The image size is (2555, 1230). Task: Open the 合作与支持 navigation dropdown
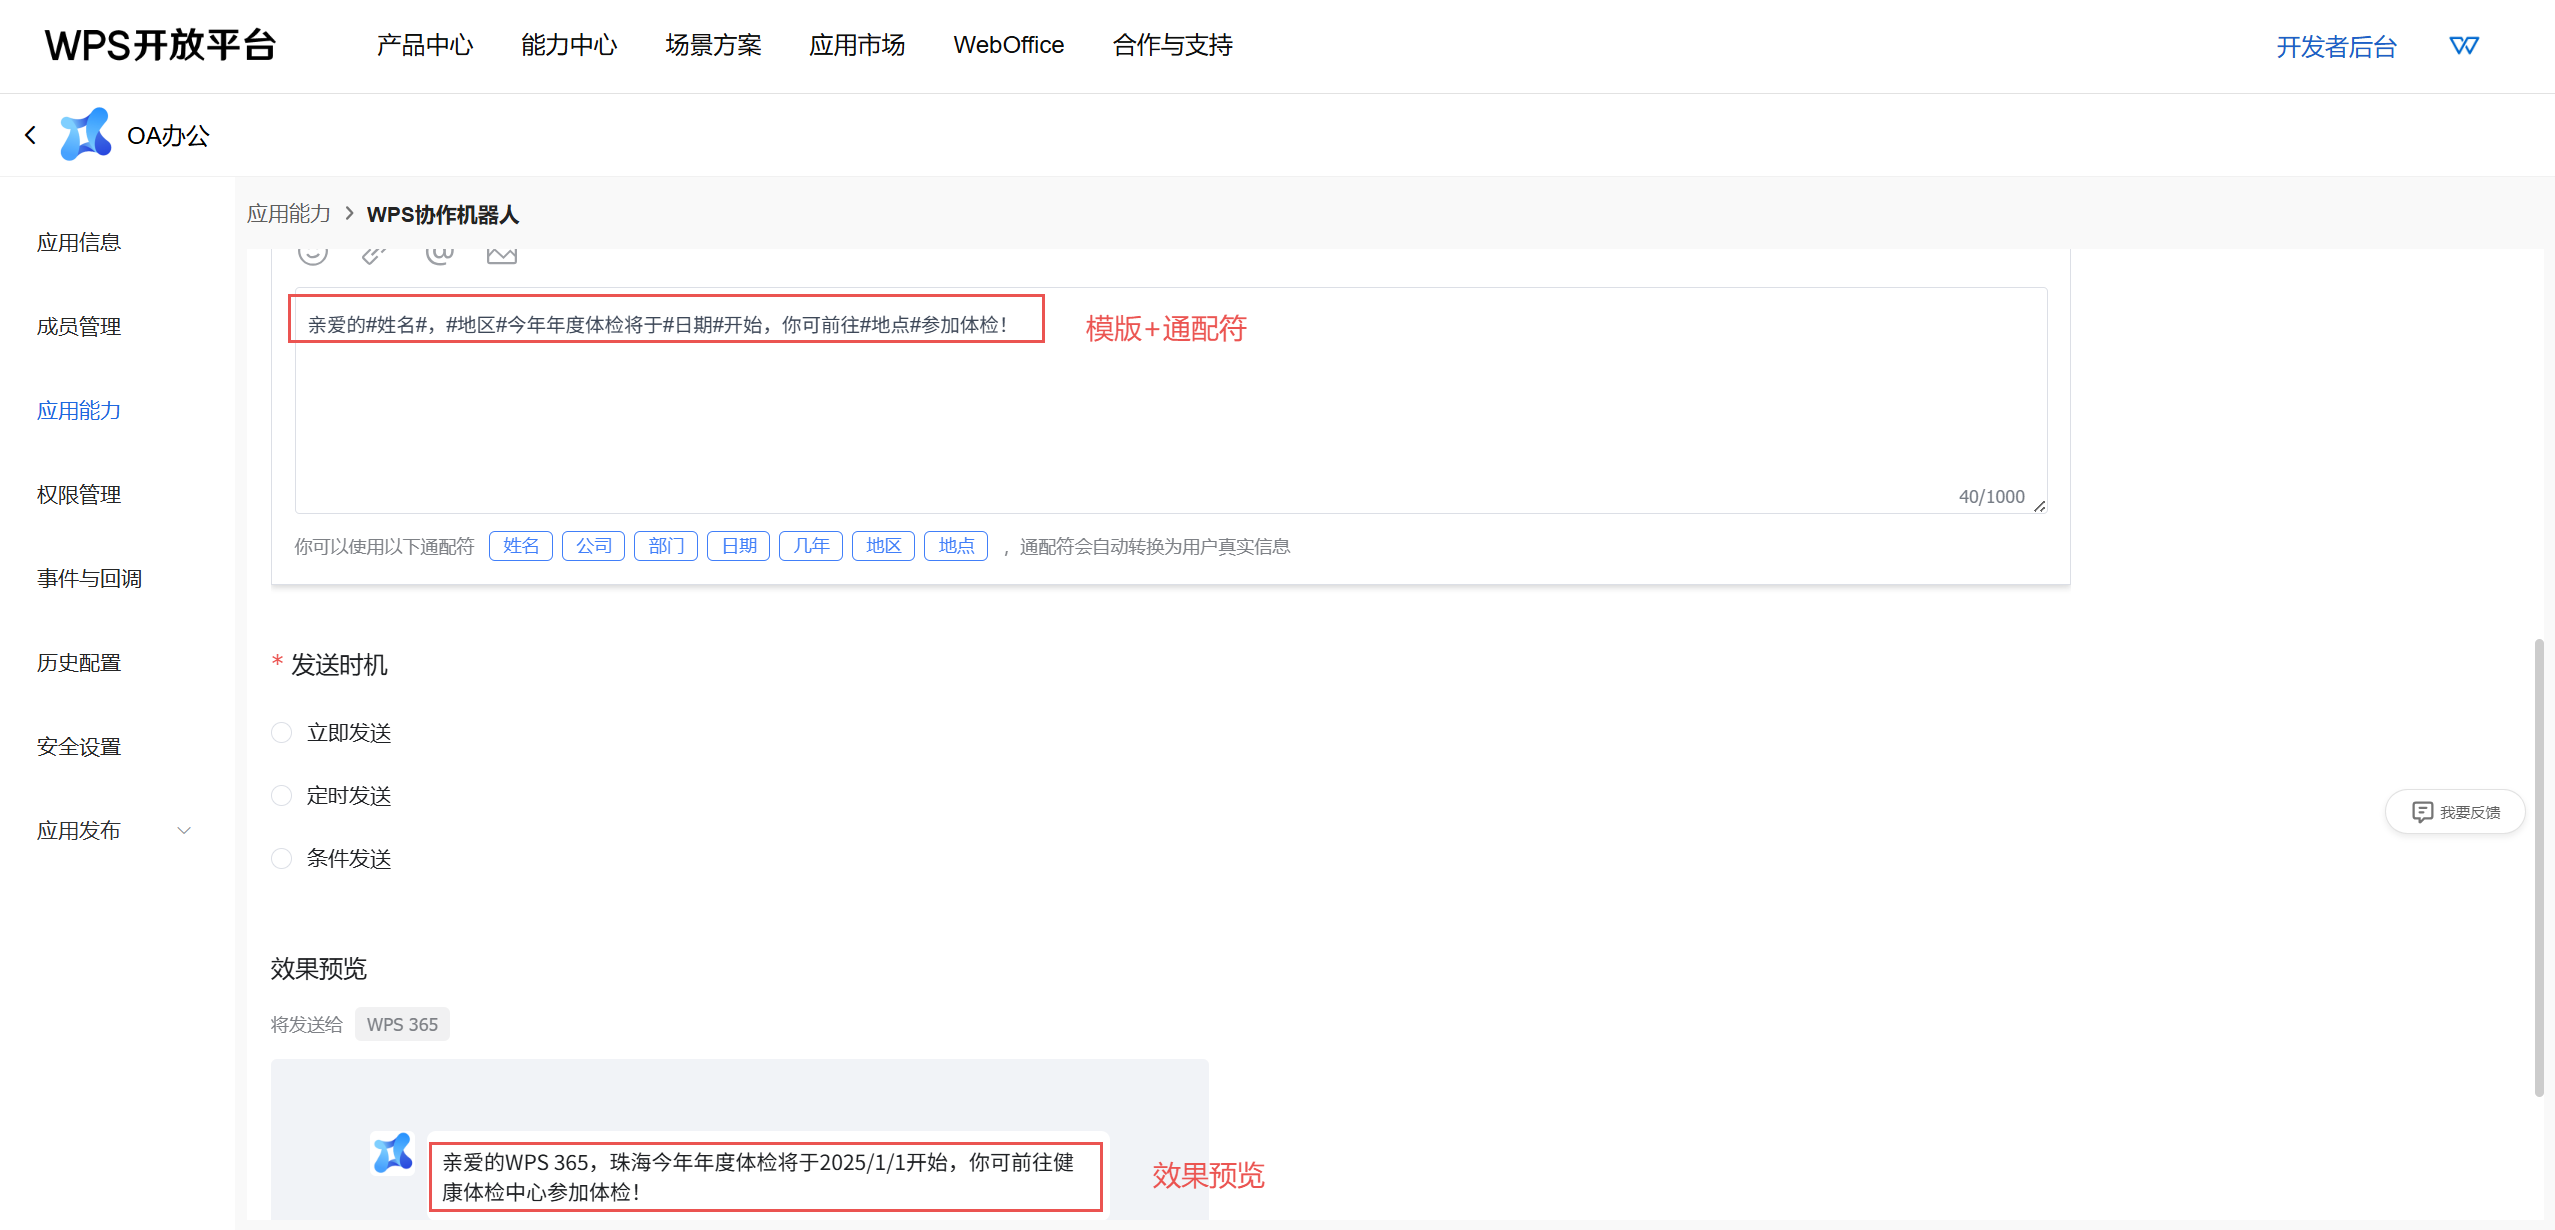click(1172, 45)
